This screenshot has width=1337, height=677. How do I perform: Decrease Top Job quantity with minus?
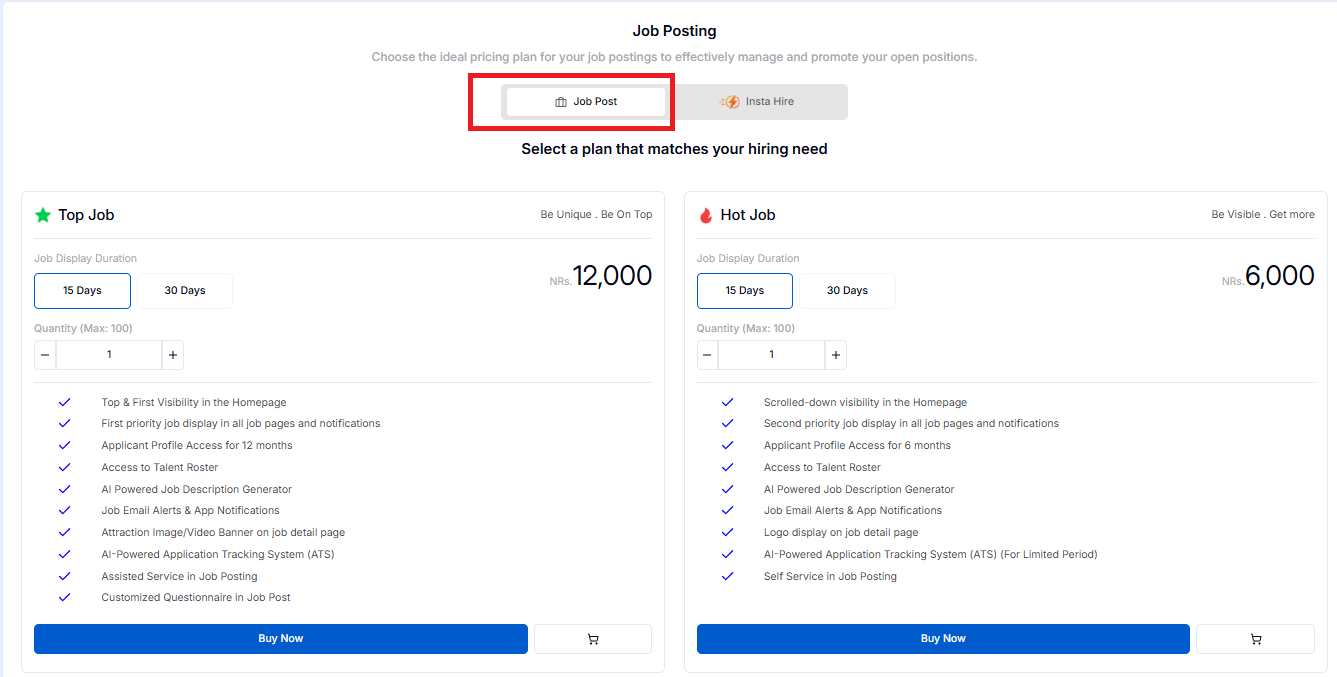coord(45,355)
